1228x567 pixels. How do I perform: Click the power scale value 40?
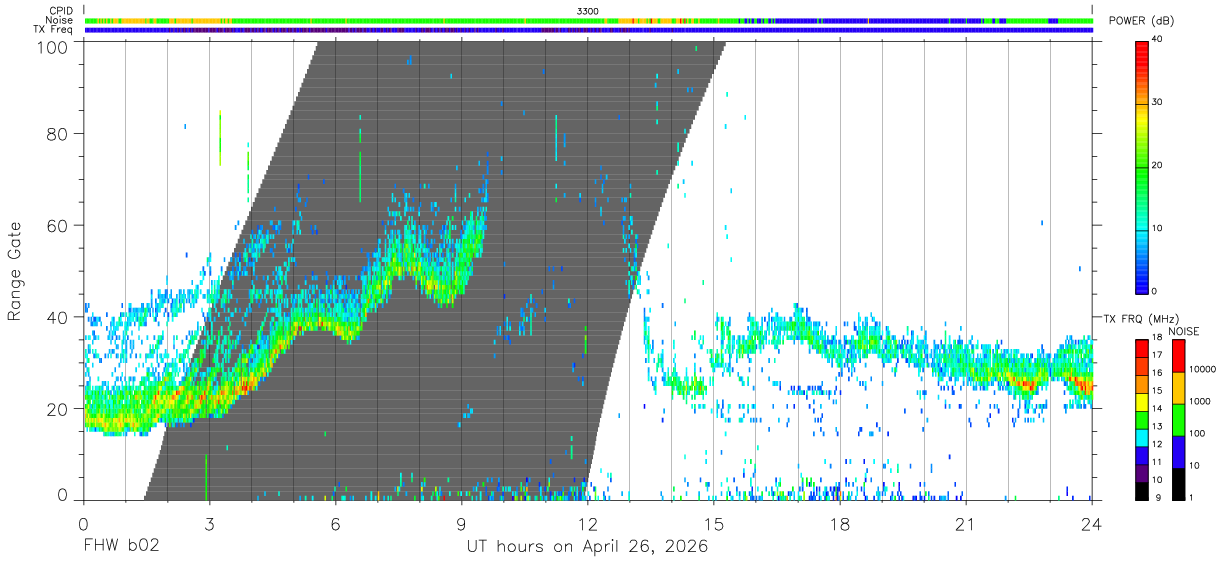(x=1159, y=39)
